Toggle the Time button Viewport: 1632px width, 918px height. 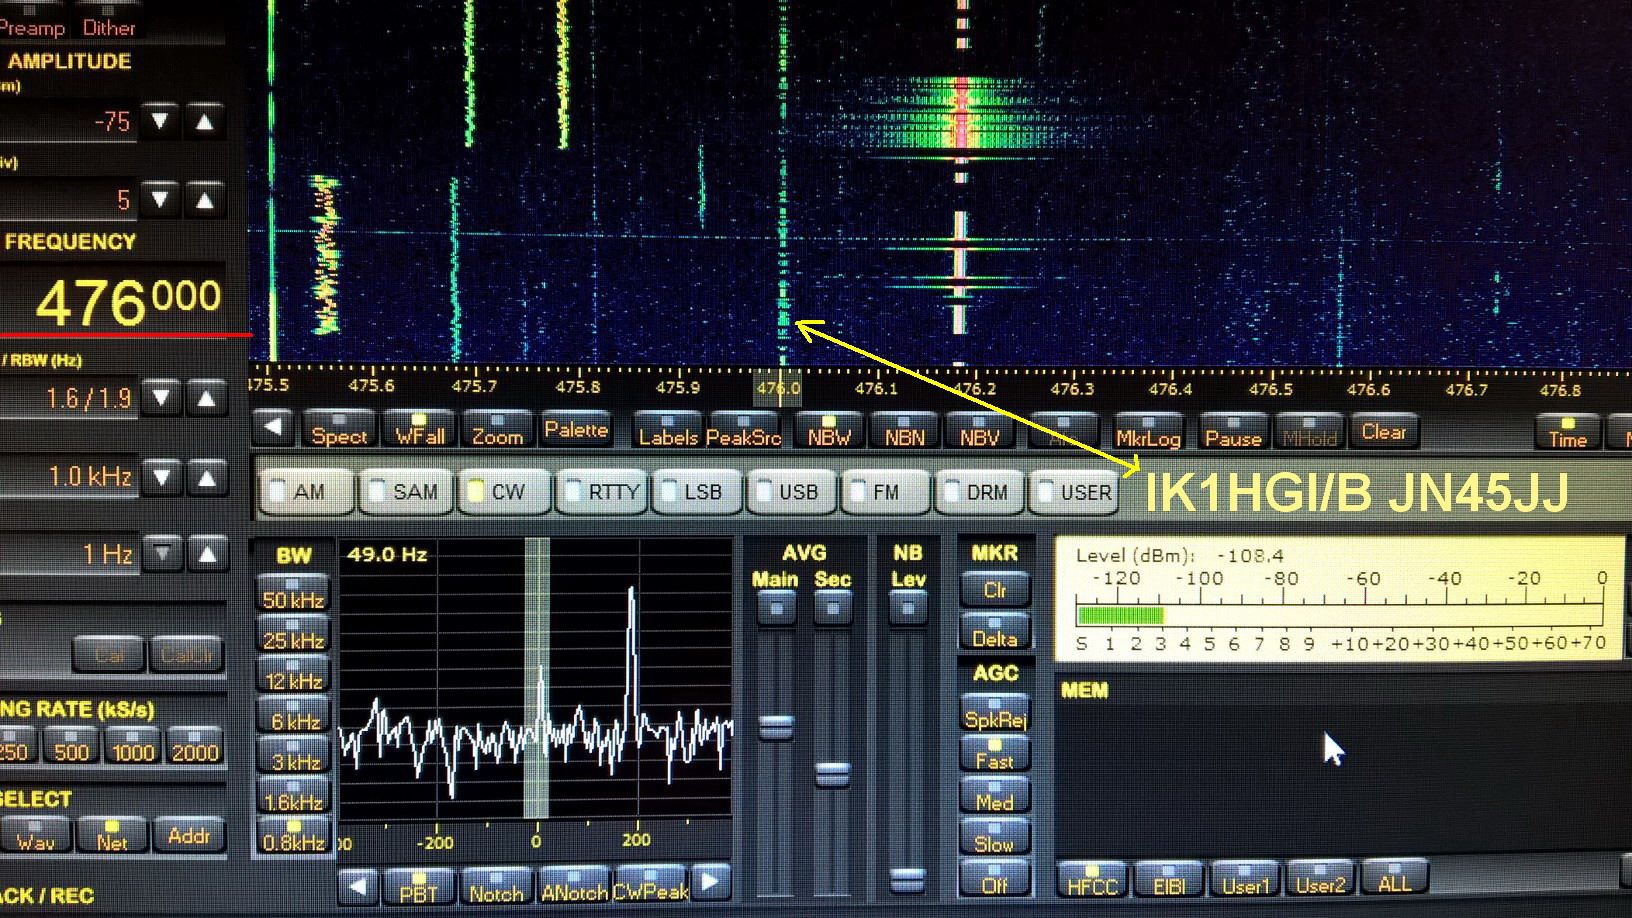click(x=1568, y=432)
